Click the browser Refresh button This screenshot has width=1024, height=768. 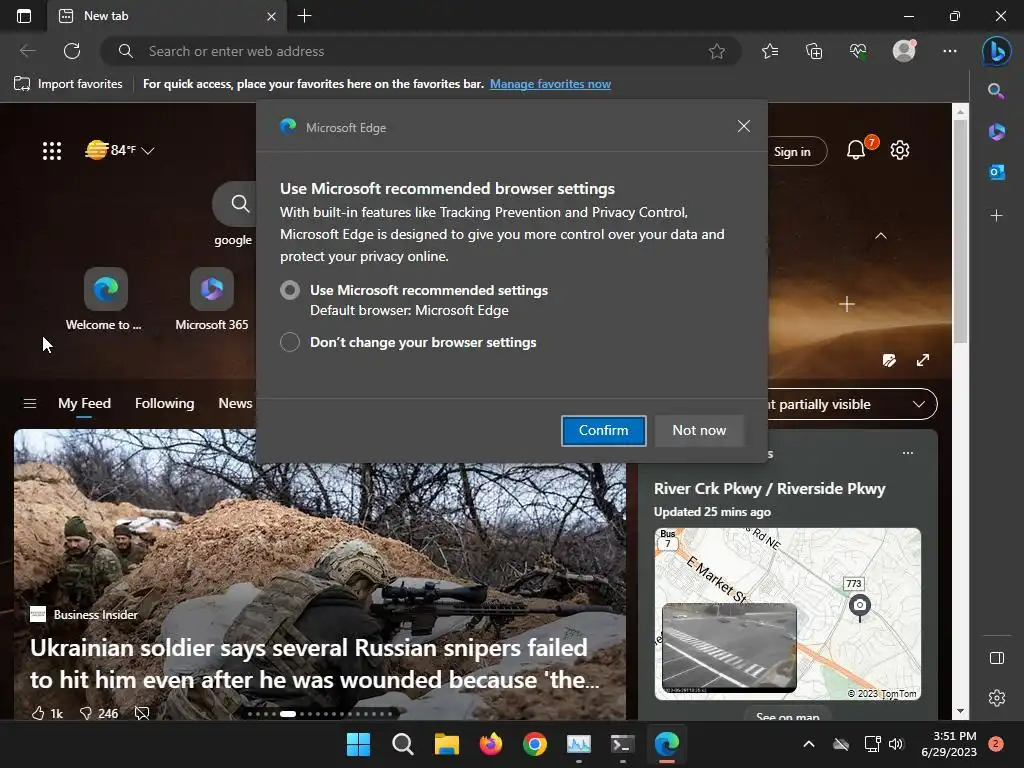[72, 51]
